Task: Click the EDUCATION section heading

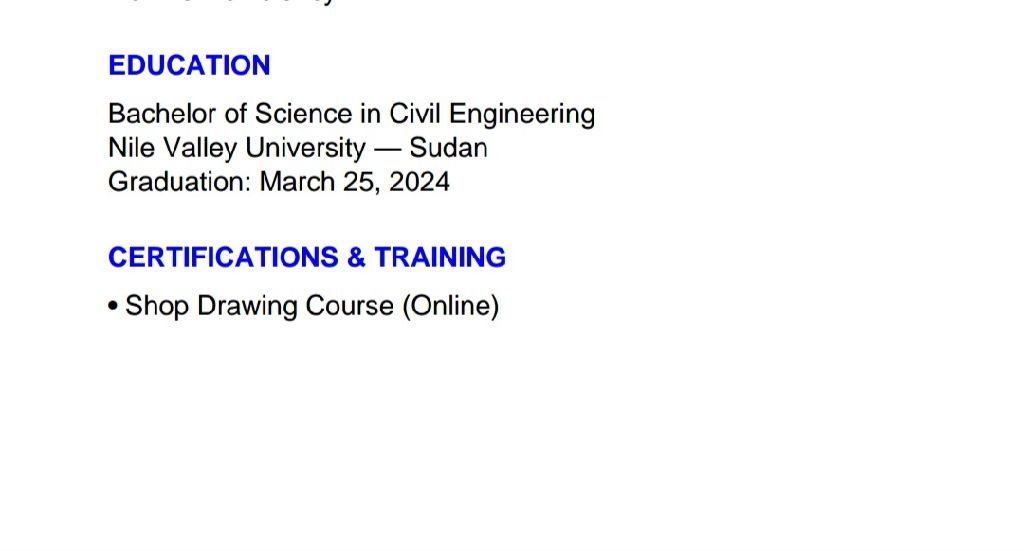Action: (189, 66)
